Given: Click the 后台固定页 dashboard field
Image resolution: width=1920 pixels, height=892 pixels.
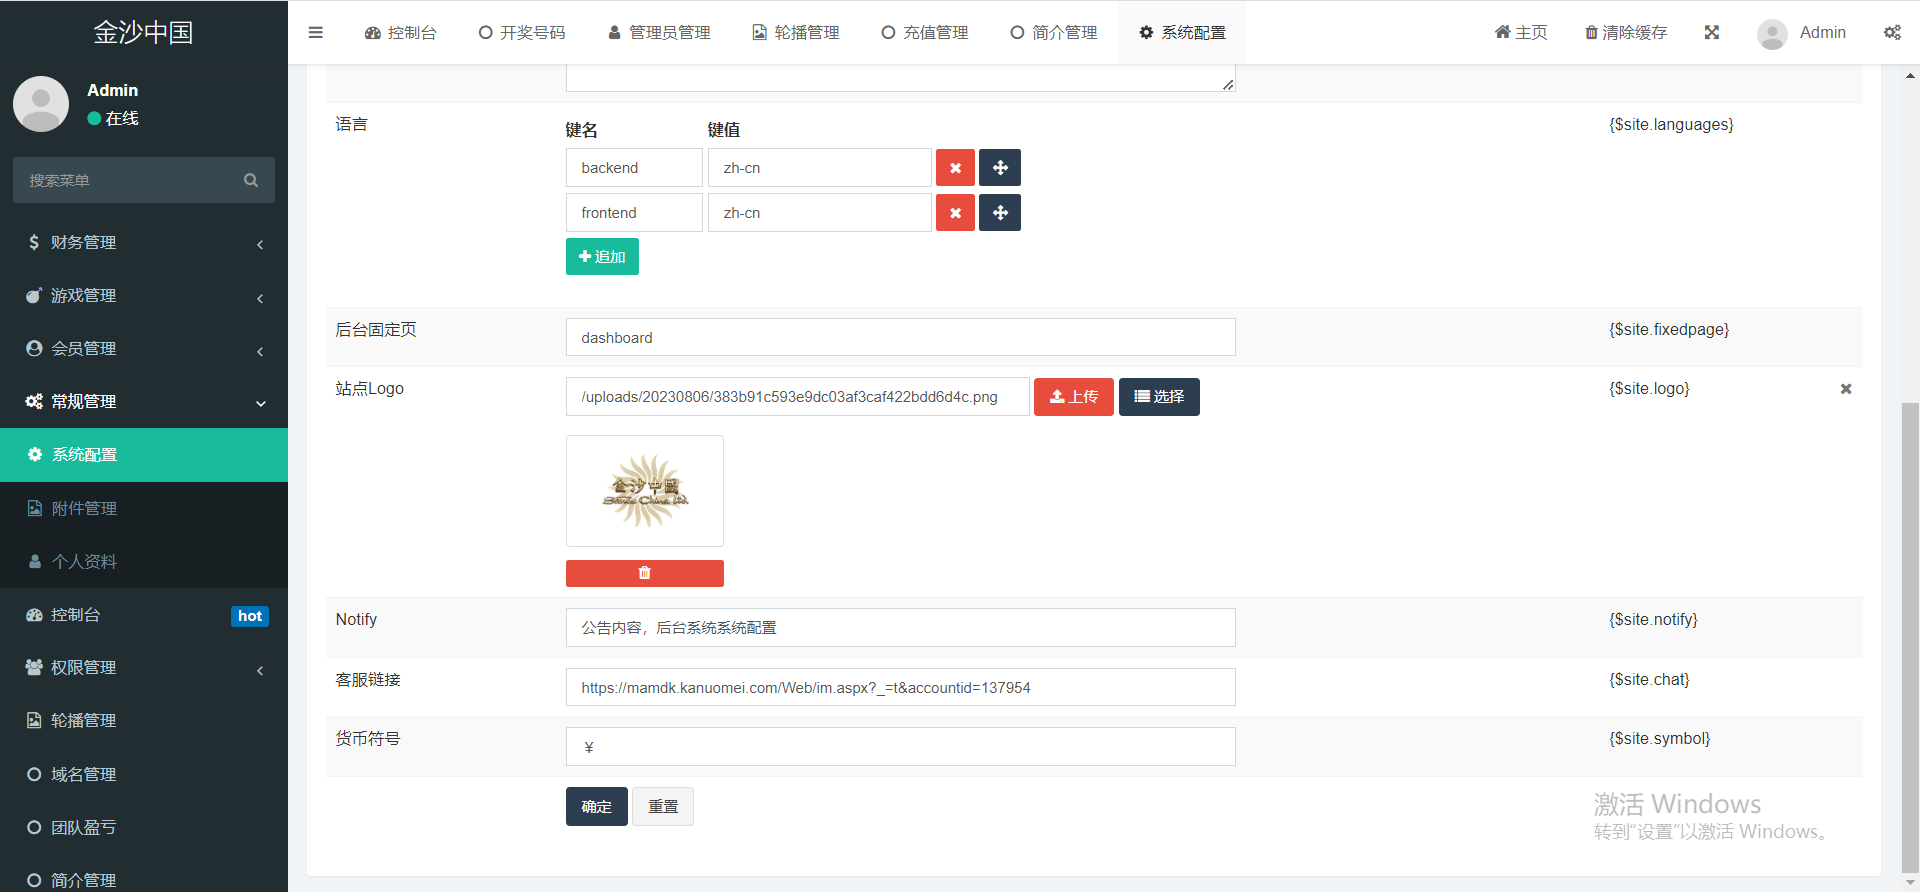Looking at the screenshot, I should (901, 337).
